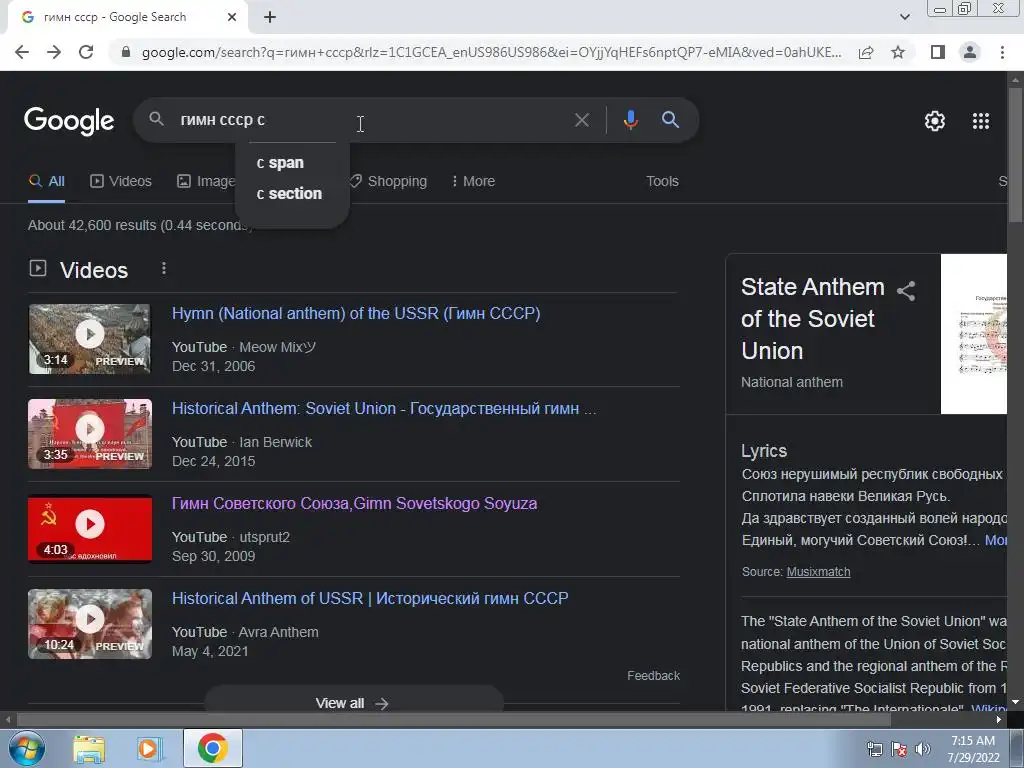Open the anthem sheet music image
The height and width of the screenshot is (768, 1024).
click(x=974, y=334)
